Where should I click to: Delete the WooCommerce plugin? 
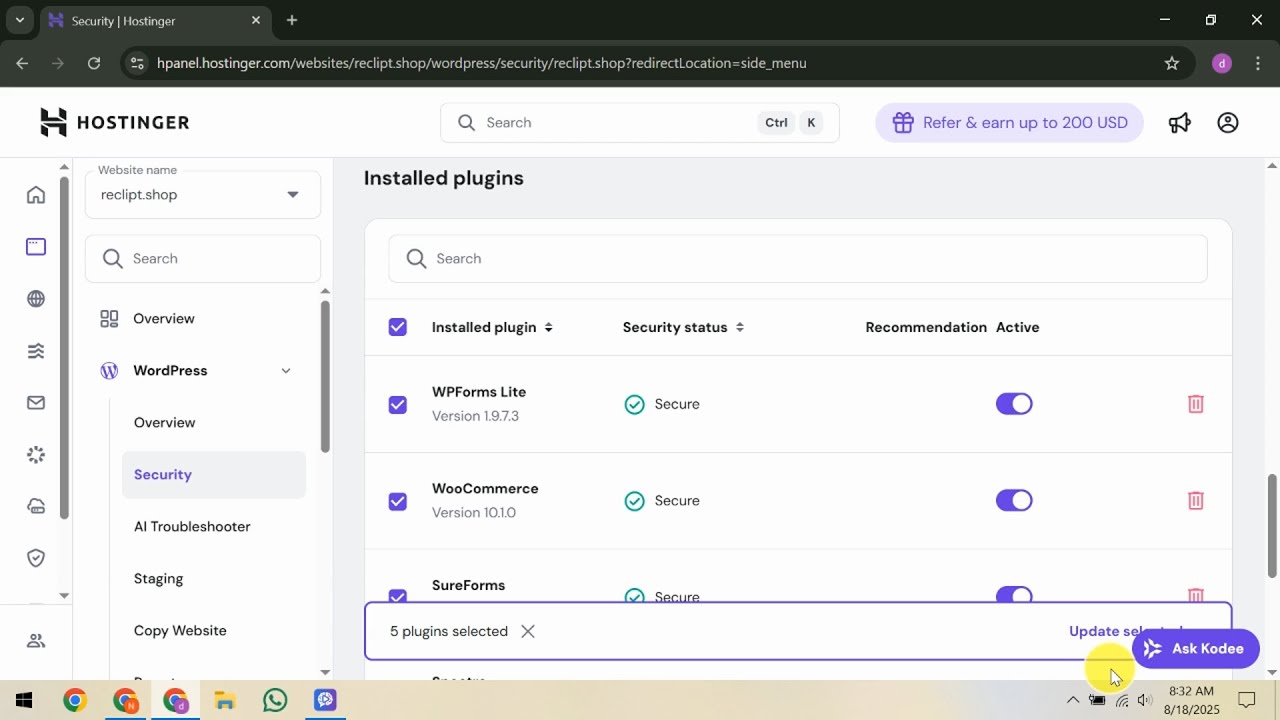(1195, 500)
